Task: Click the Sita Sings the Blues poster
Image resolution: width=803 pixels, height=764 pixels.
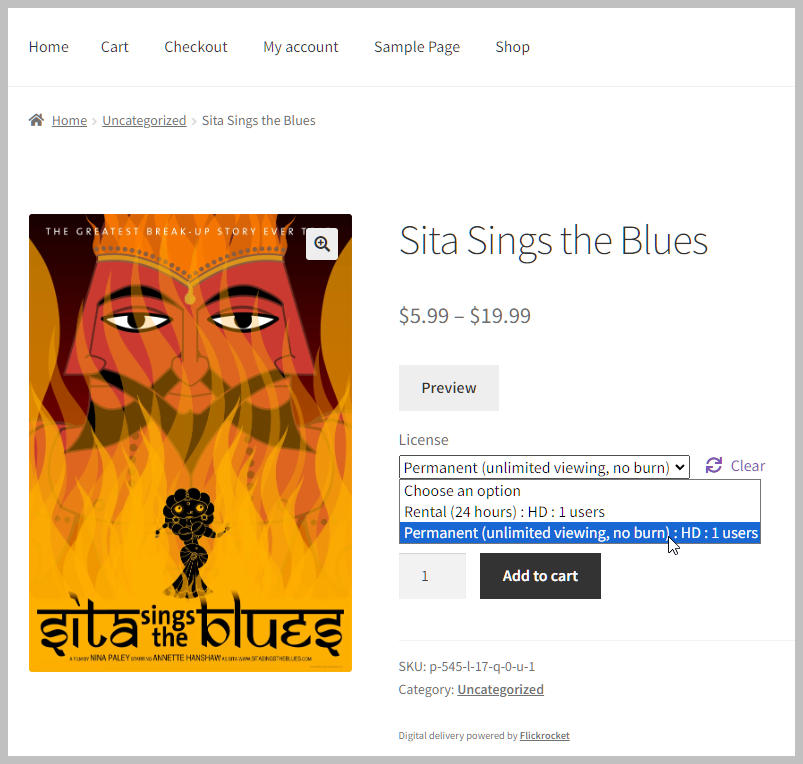Action: (191, 443)
